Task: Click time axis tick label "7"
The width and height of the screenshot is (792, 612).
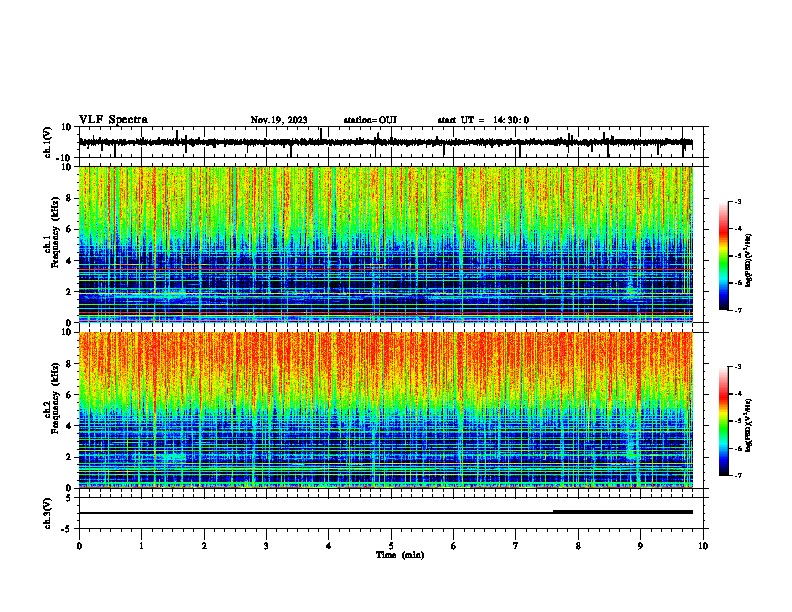Action: 516,546
